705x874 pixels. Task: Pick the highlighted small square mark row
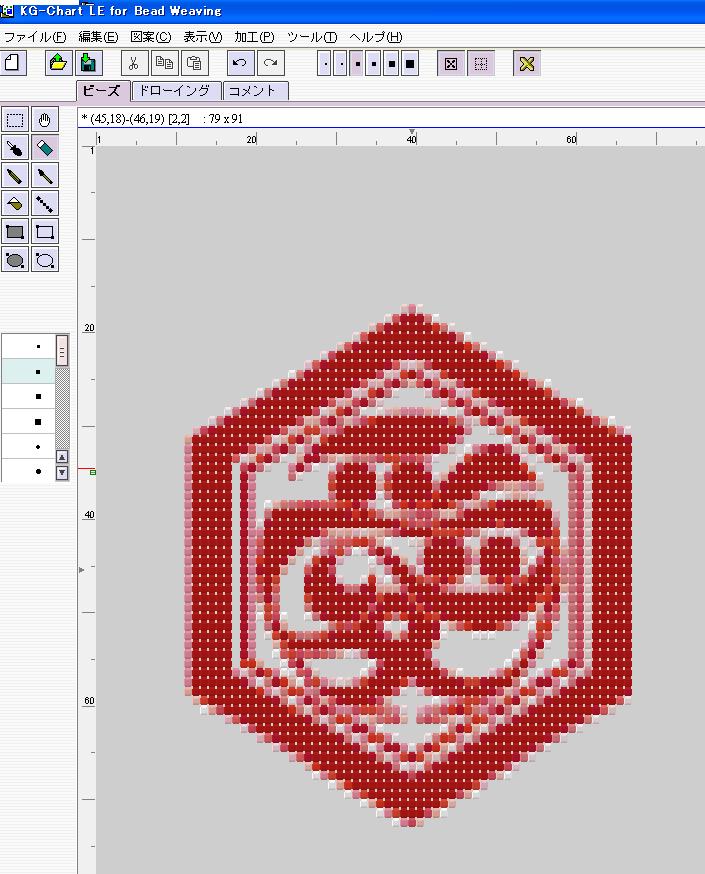pyautogui.click(x=28, y=371)
